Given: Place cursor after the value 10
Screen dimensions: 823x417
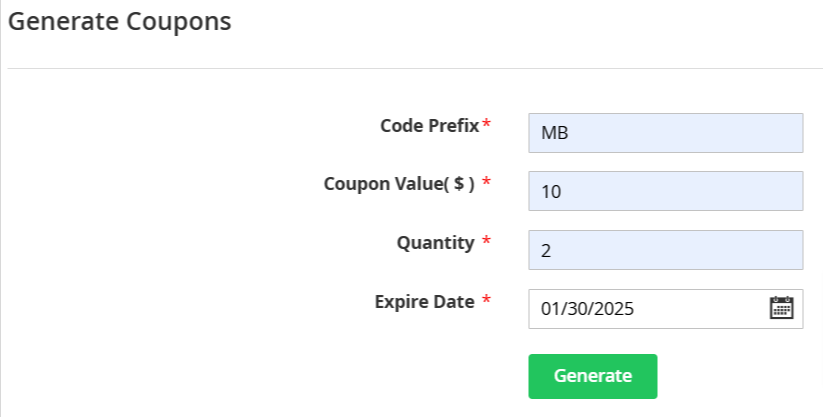Looking at the screenshot, I should (x=562, y=192).
